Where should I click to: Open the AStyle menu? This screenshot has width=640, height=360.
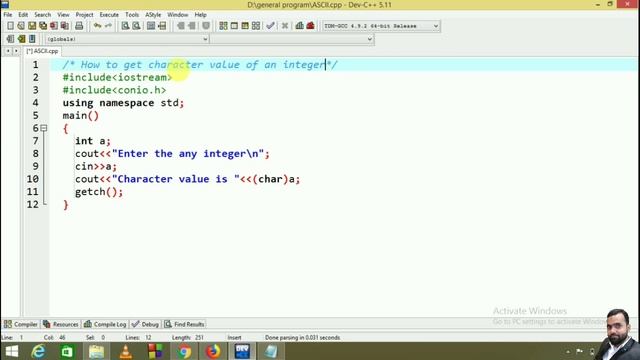153,15
